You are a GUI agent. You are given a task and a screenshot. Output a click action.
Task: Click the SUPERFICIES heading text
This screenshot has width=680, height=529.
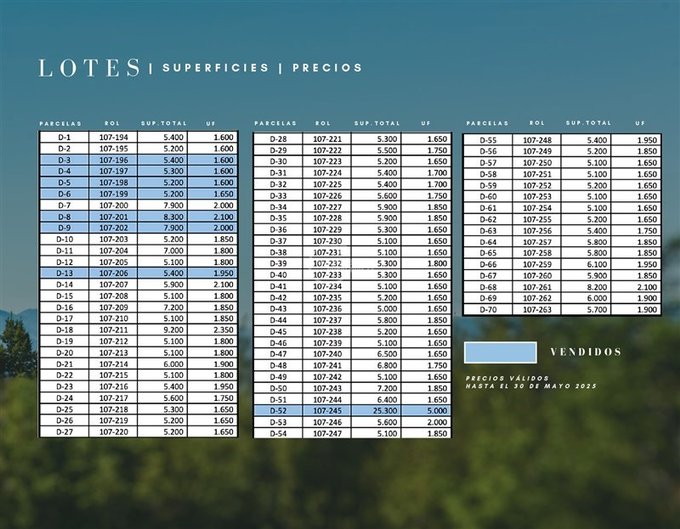(215, 68)
